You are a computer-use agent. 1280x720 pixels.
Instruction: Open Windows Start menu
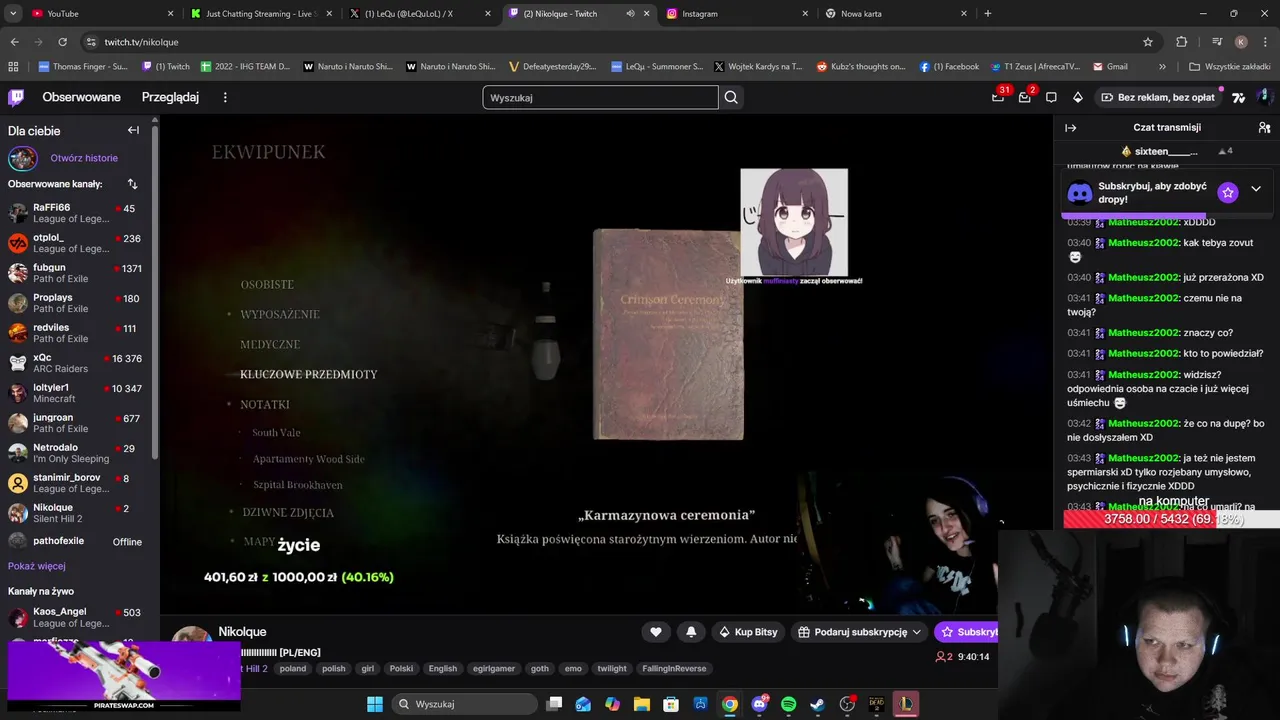[374, 704]
